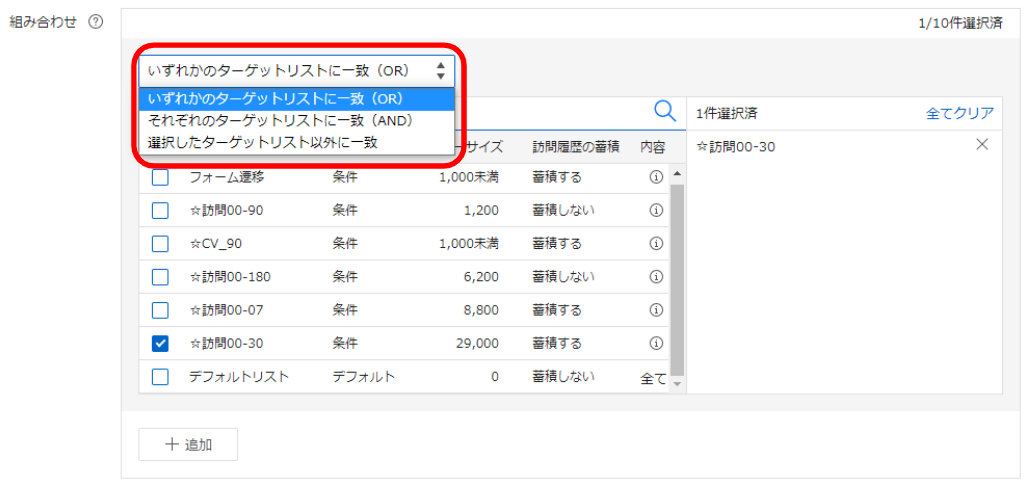
Task: Choose それぞれのターゲットリストに一致（AND） option
Action: (280, 120)
